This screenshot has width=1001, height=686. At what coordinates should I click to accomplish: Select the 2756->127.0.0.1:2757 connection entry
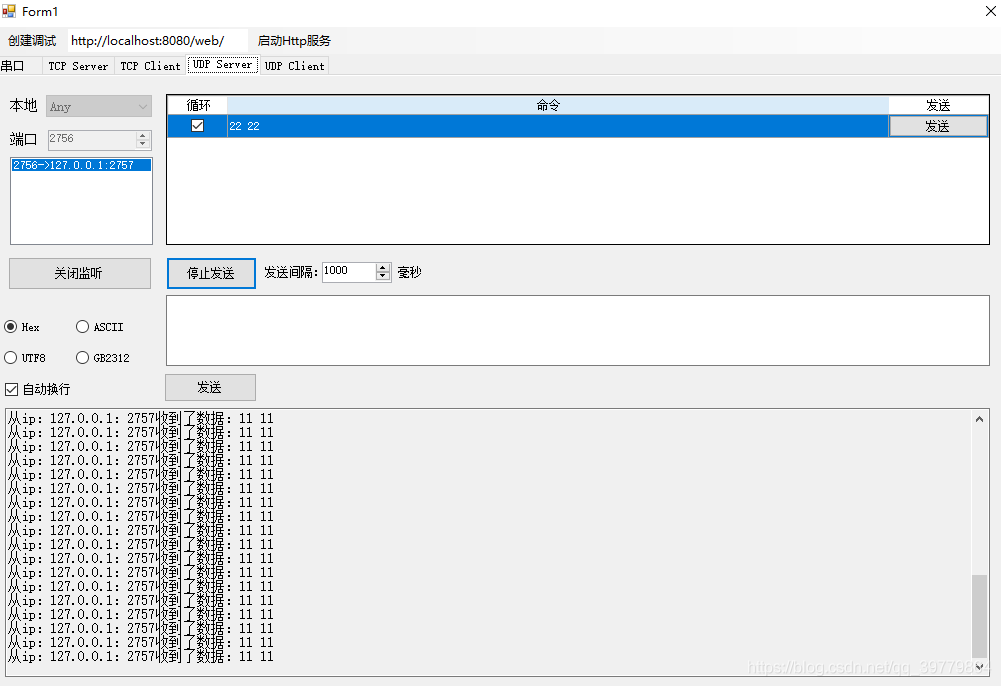pos(81,165)
